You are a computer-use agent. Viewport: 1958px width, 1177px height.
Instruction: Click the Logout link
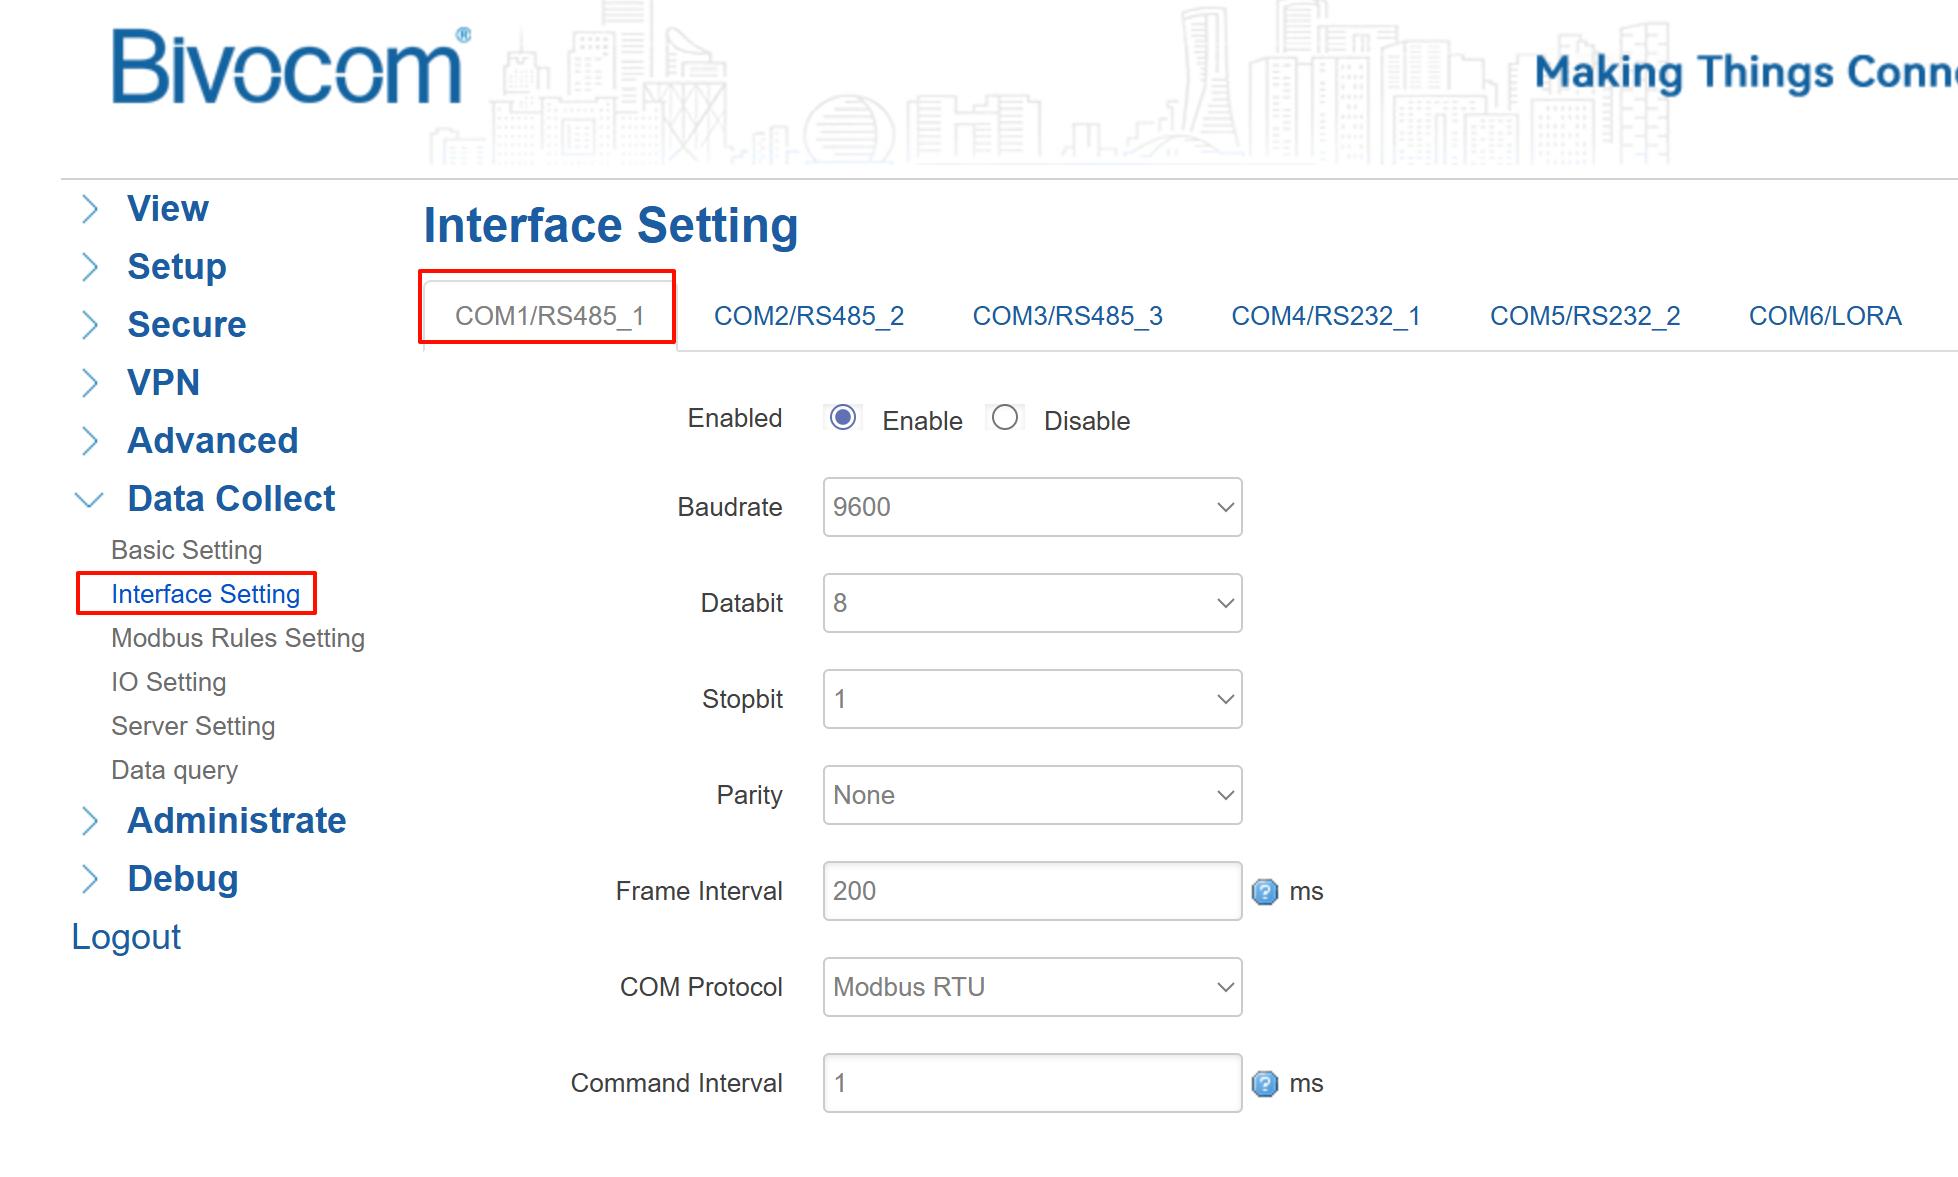coord(126,937)
